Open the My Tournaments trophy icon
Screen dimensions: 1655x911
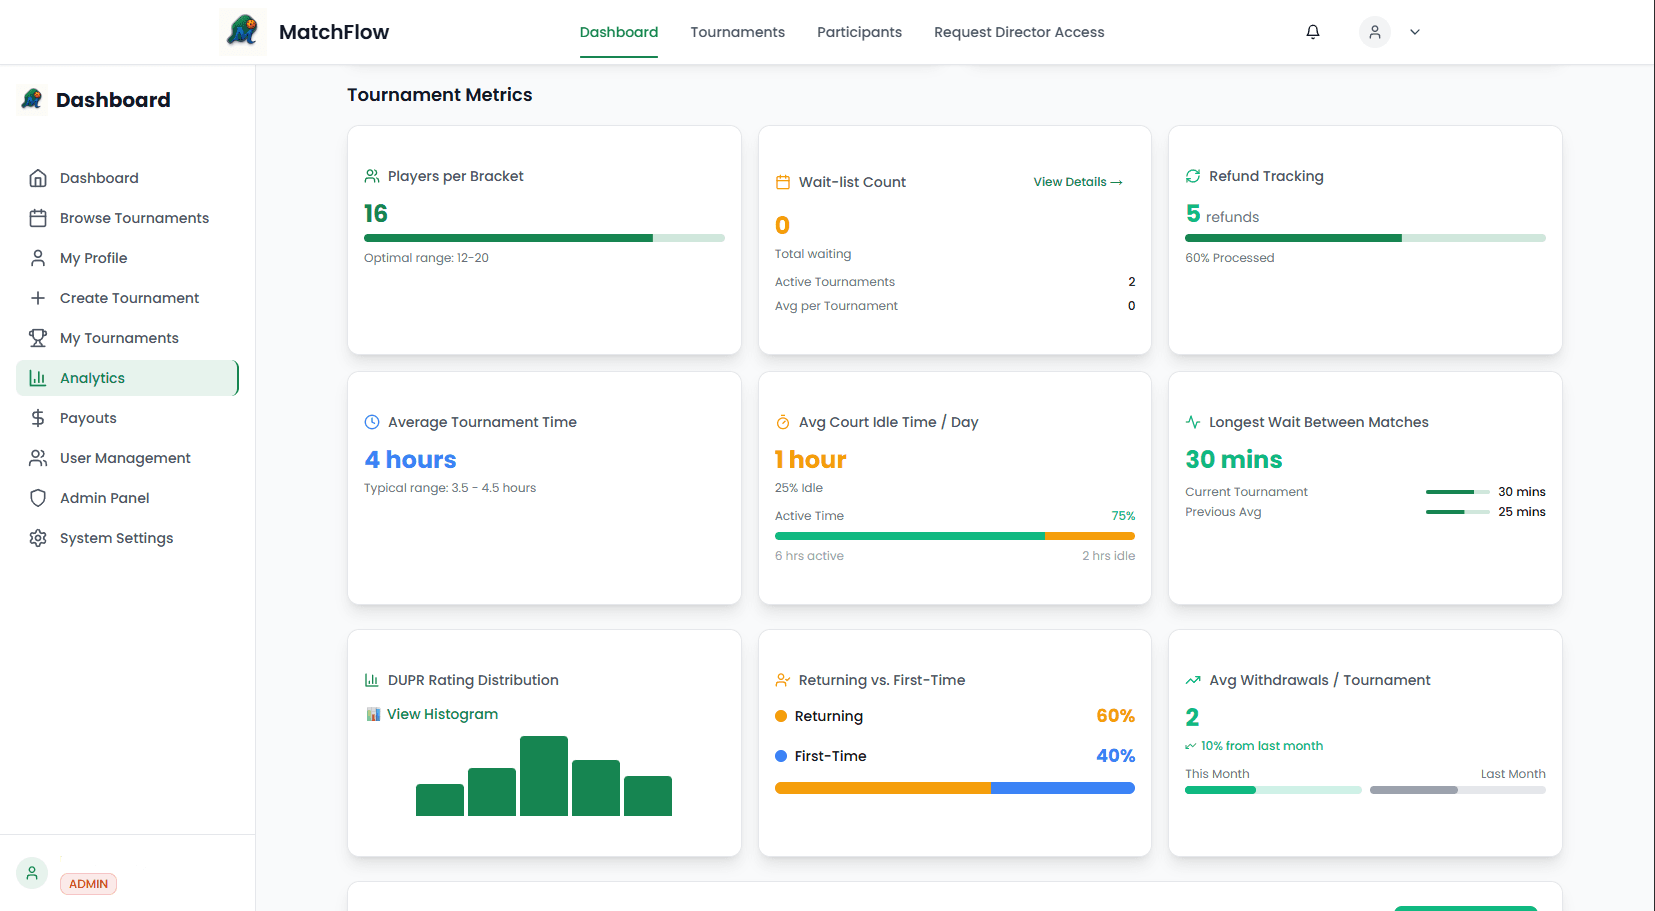click(37, 337)
